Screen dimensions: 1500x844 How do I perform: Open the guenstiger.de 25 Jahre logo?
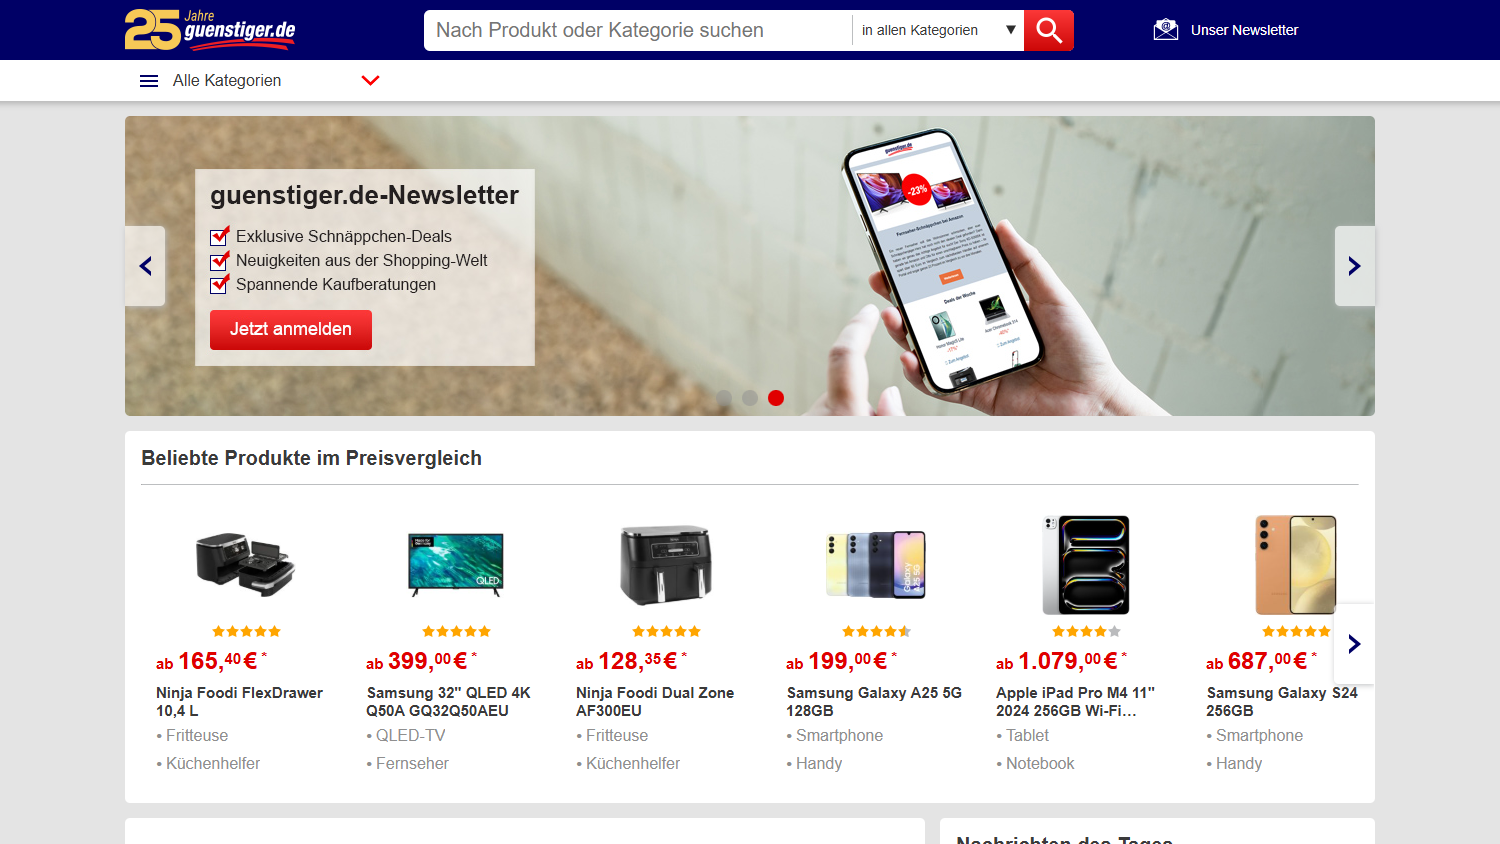pos(210,30)
